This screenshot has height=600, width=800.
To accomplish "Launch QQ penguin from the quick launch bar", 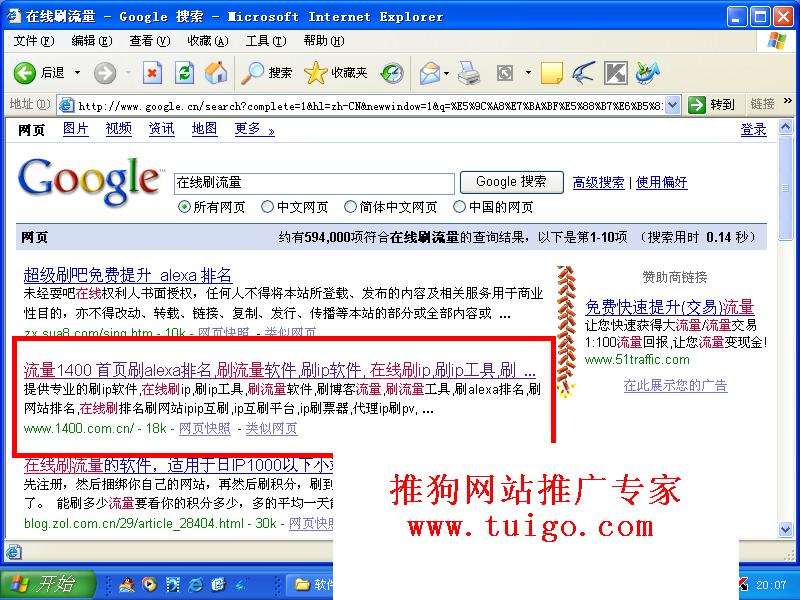I will click(x=126, y=585).
